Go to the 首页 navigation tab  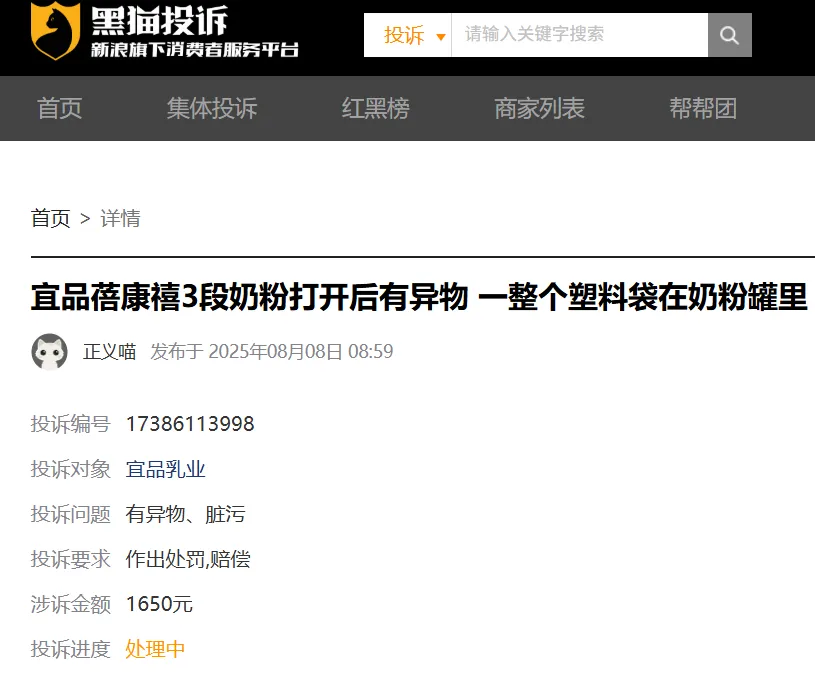tap(60, 108)
